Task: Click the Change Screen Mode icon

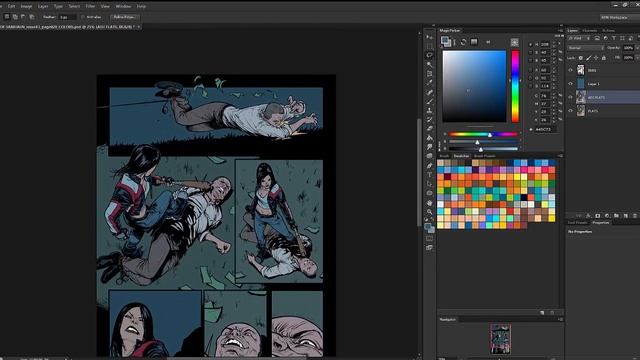Action: coord(429,247)
